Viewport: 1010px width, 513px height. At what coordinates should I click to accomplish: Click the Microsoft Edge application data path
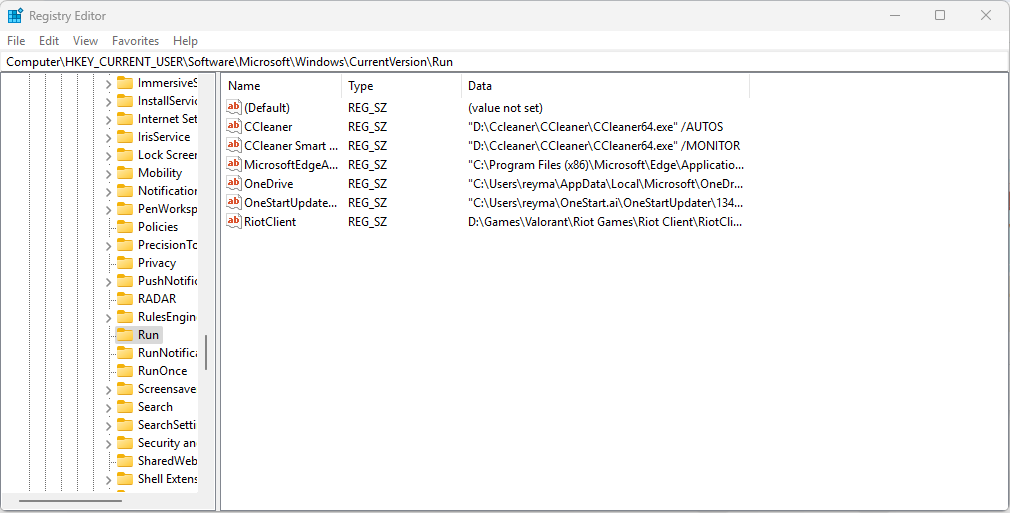tap(605, 165)
